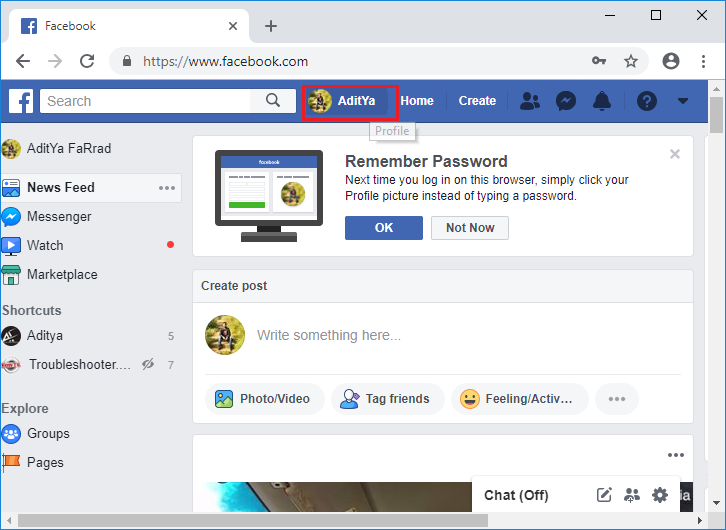Click the Facebook logo in the blue bar
The image size is (726, 530).
[x=21, y=101]
